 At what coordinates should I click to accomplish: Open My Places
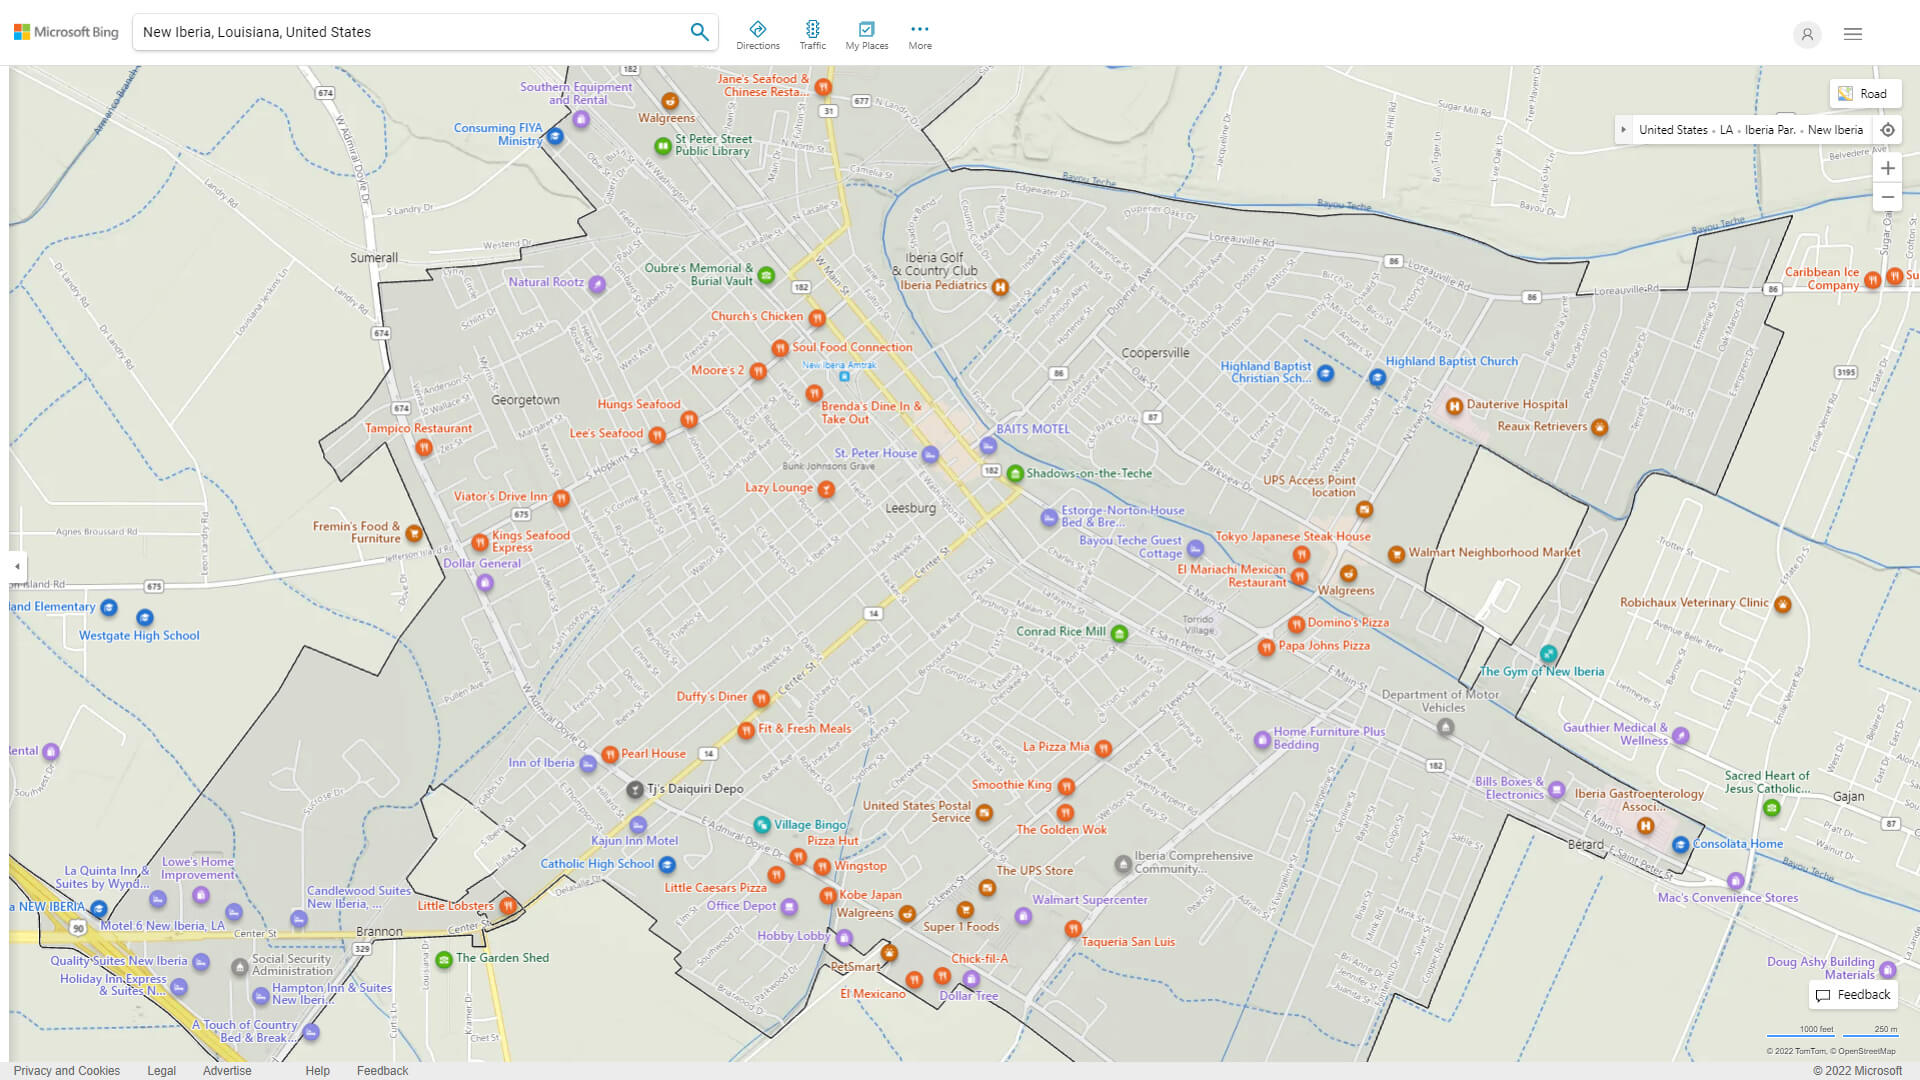click(866, 35)
